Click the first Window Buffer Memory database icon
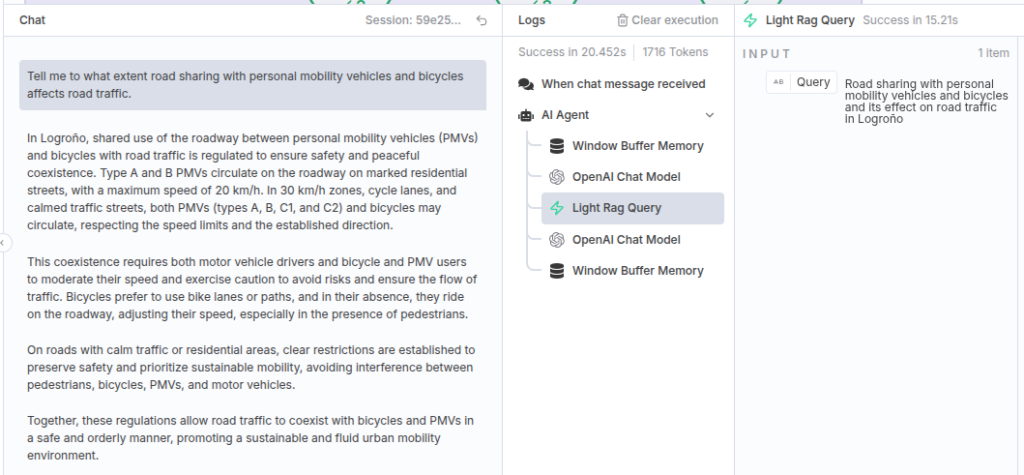The image size is (1024, 475). pyautogui.click(x=556, y=146)
